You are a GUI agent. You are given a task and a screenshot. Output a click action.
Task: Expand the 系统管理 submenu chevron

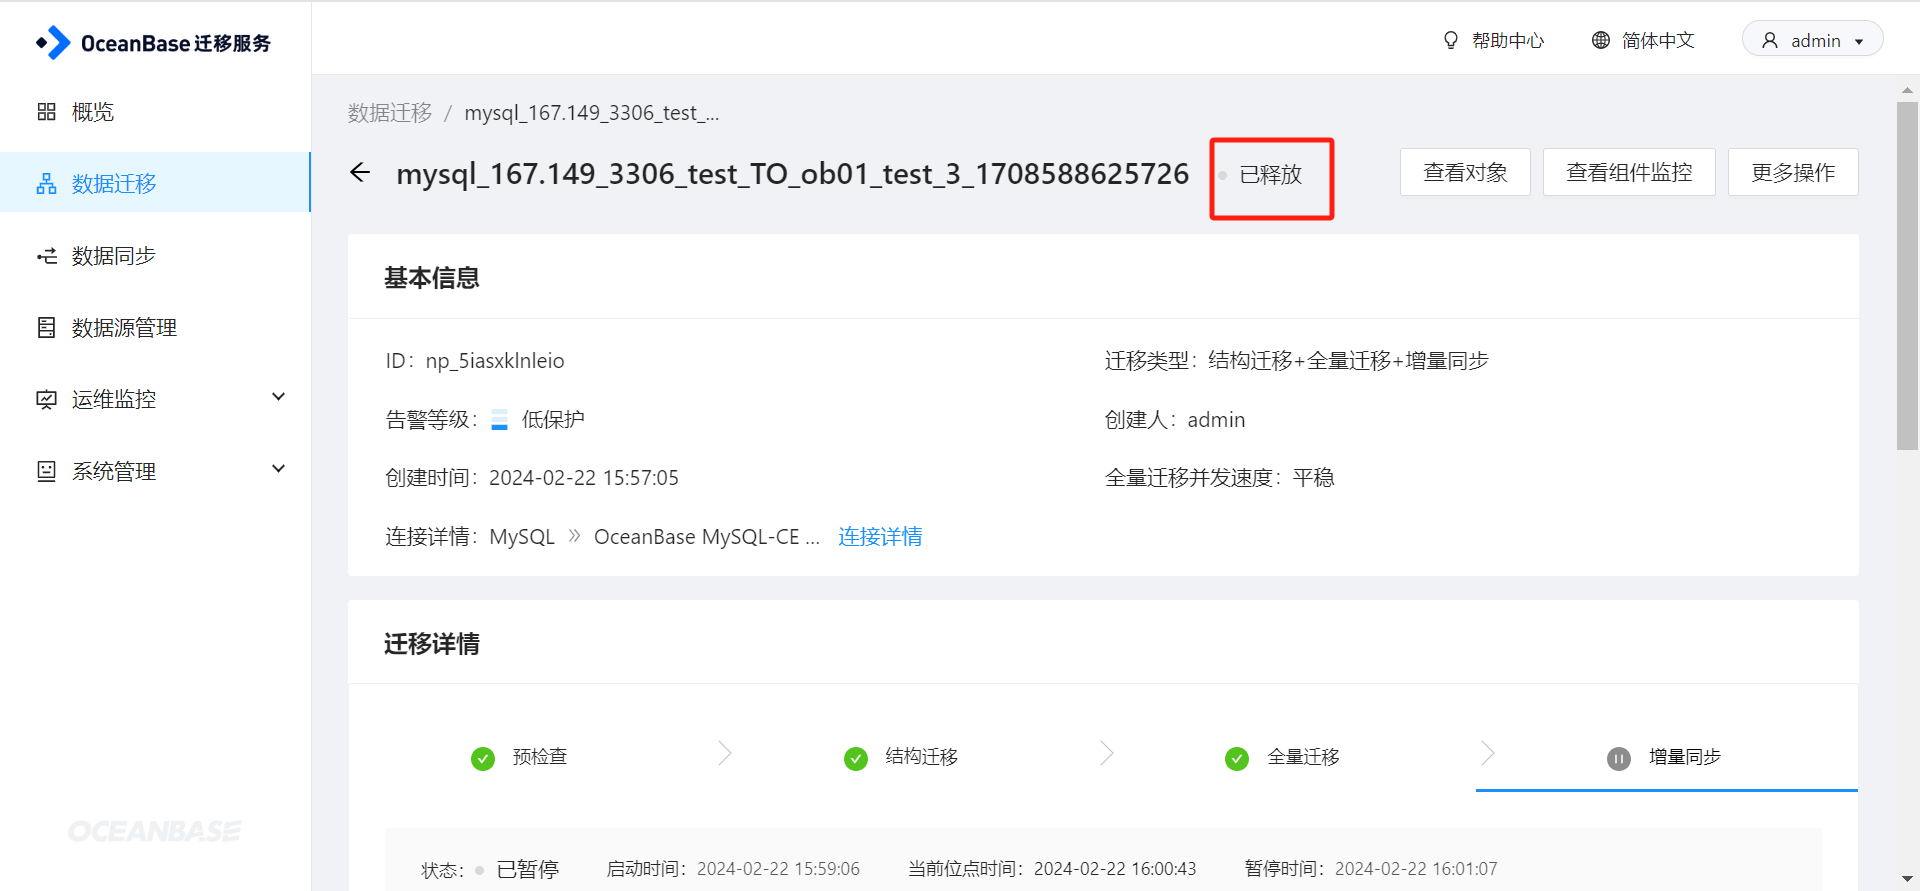tap(279, 469)
